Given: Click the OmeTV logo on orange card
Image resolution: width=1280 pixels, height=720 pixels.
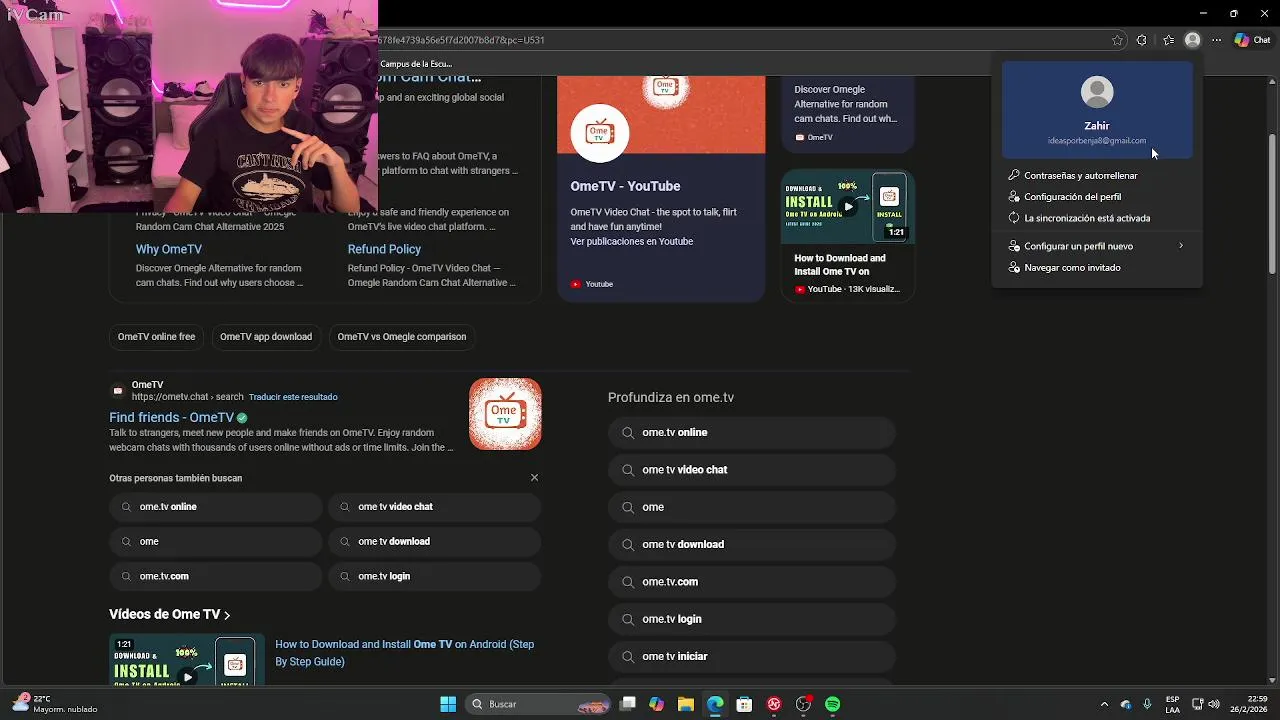Looking at the screenshot, I should pos(599,132).
